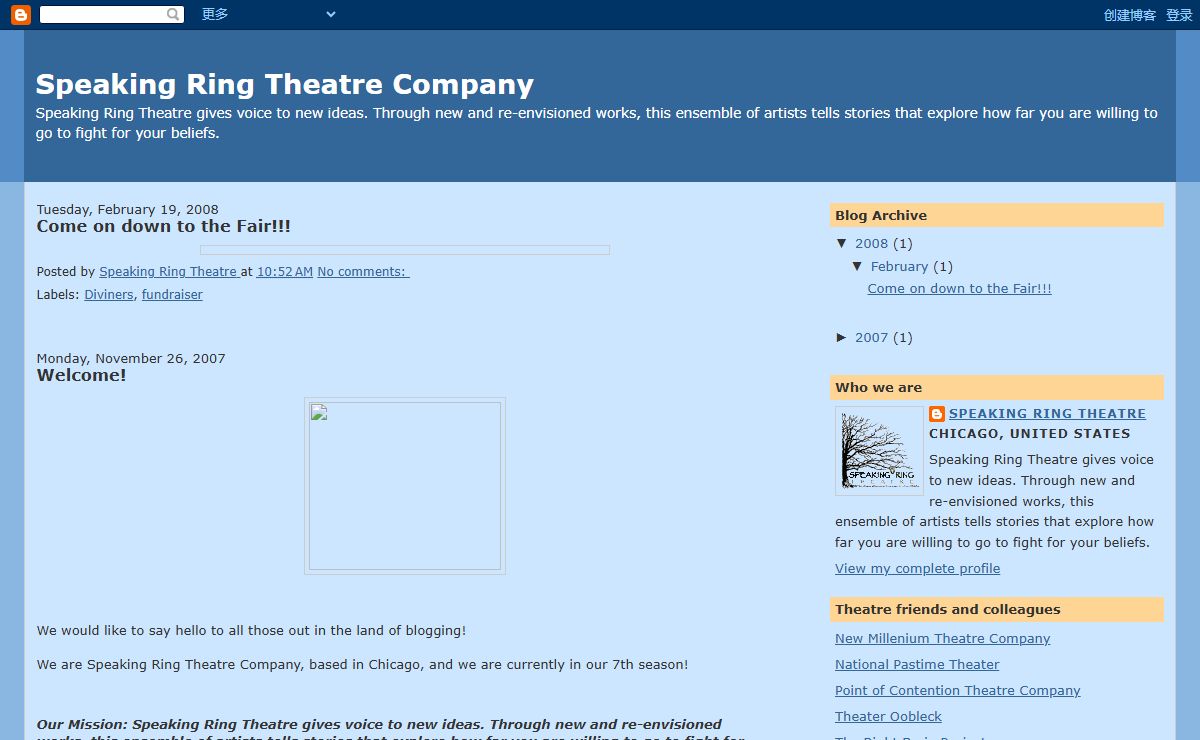Open the Speaking Ring Theatre author link
Image resolution: width=1200 pixels, height=740 pixels.
[x=168, y=271]
